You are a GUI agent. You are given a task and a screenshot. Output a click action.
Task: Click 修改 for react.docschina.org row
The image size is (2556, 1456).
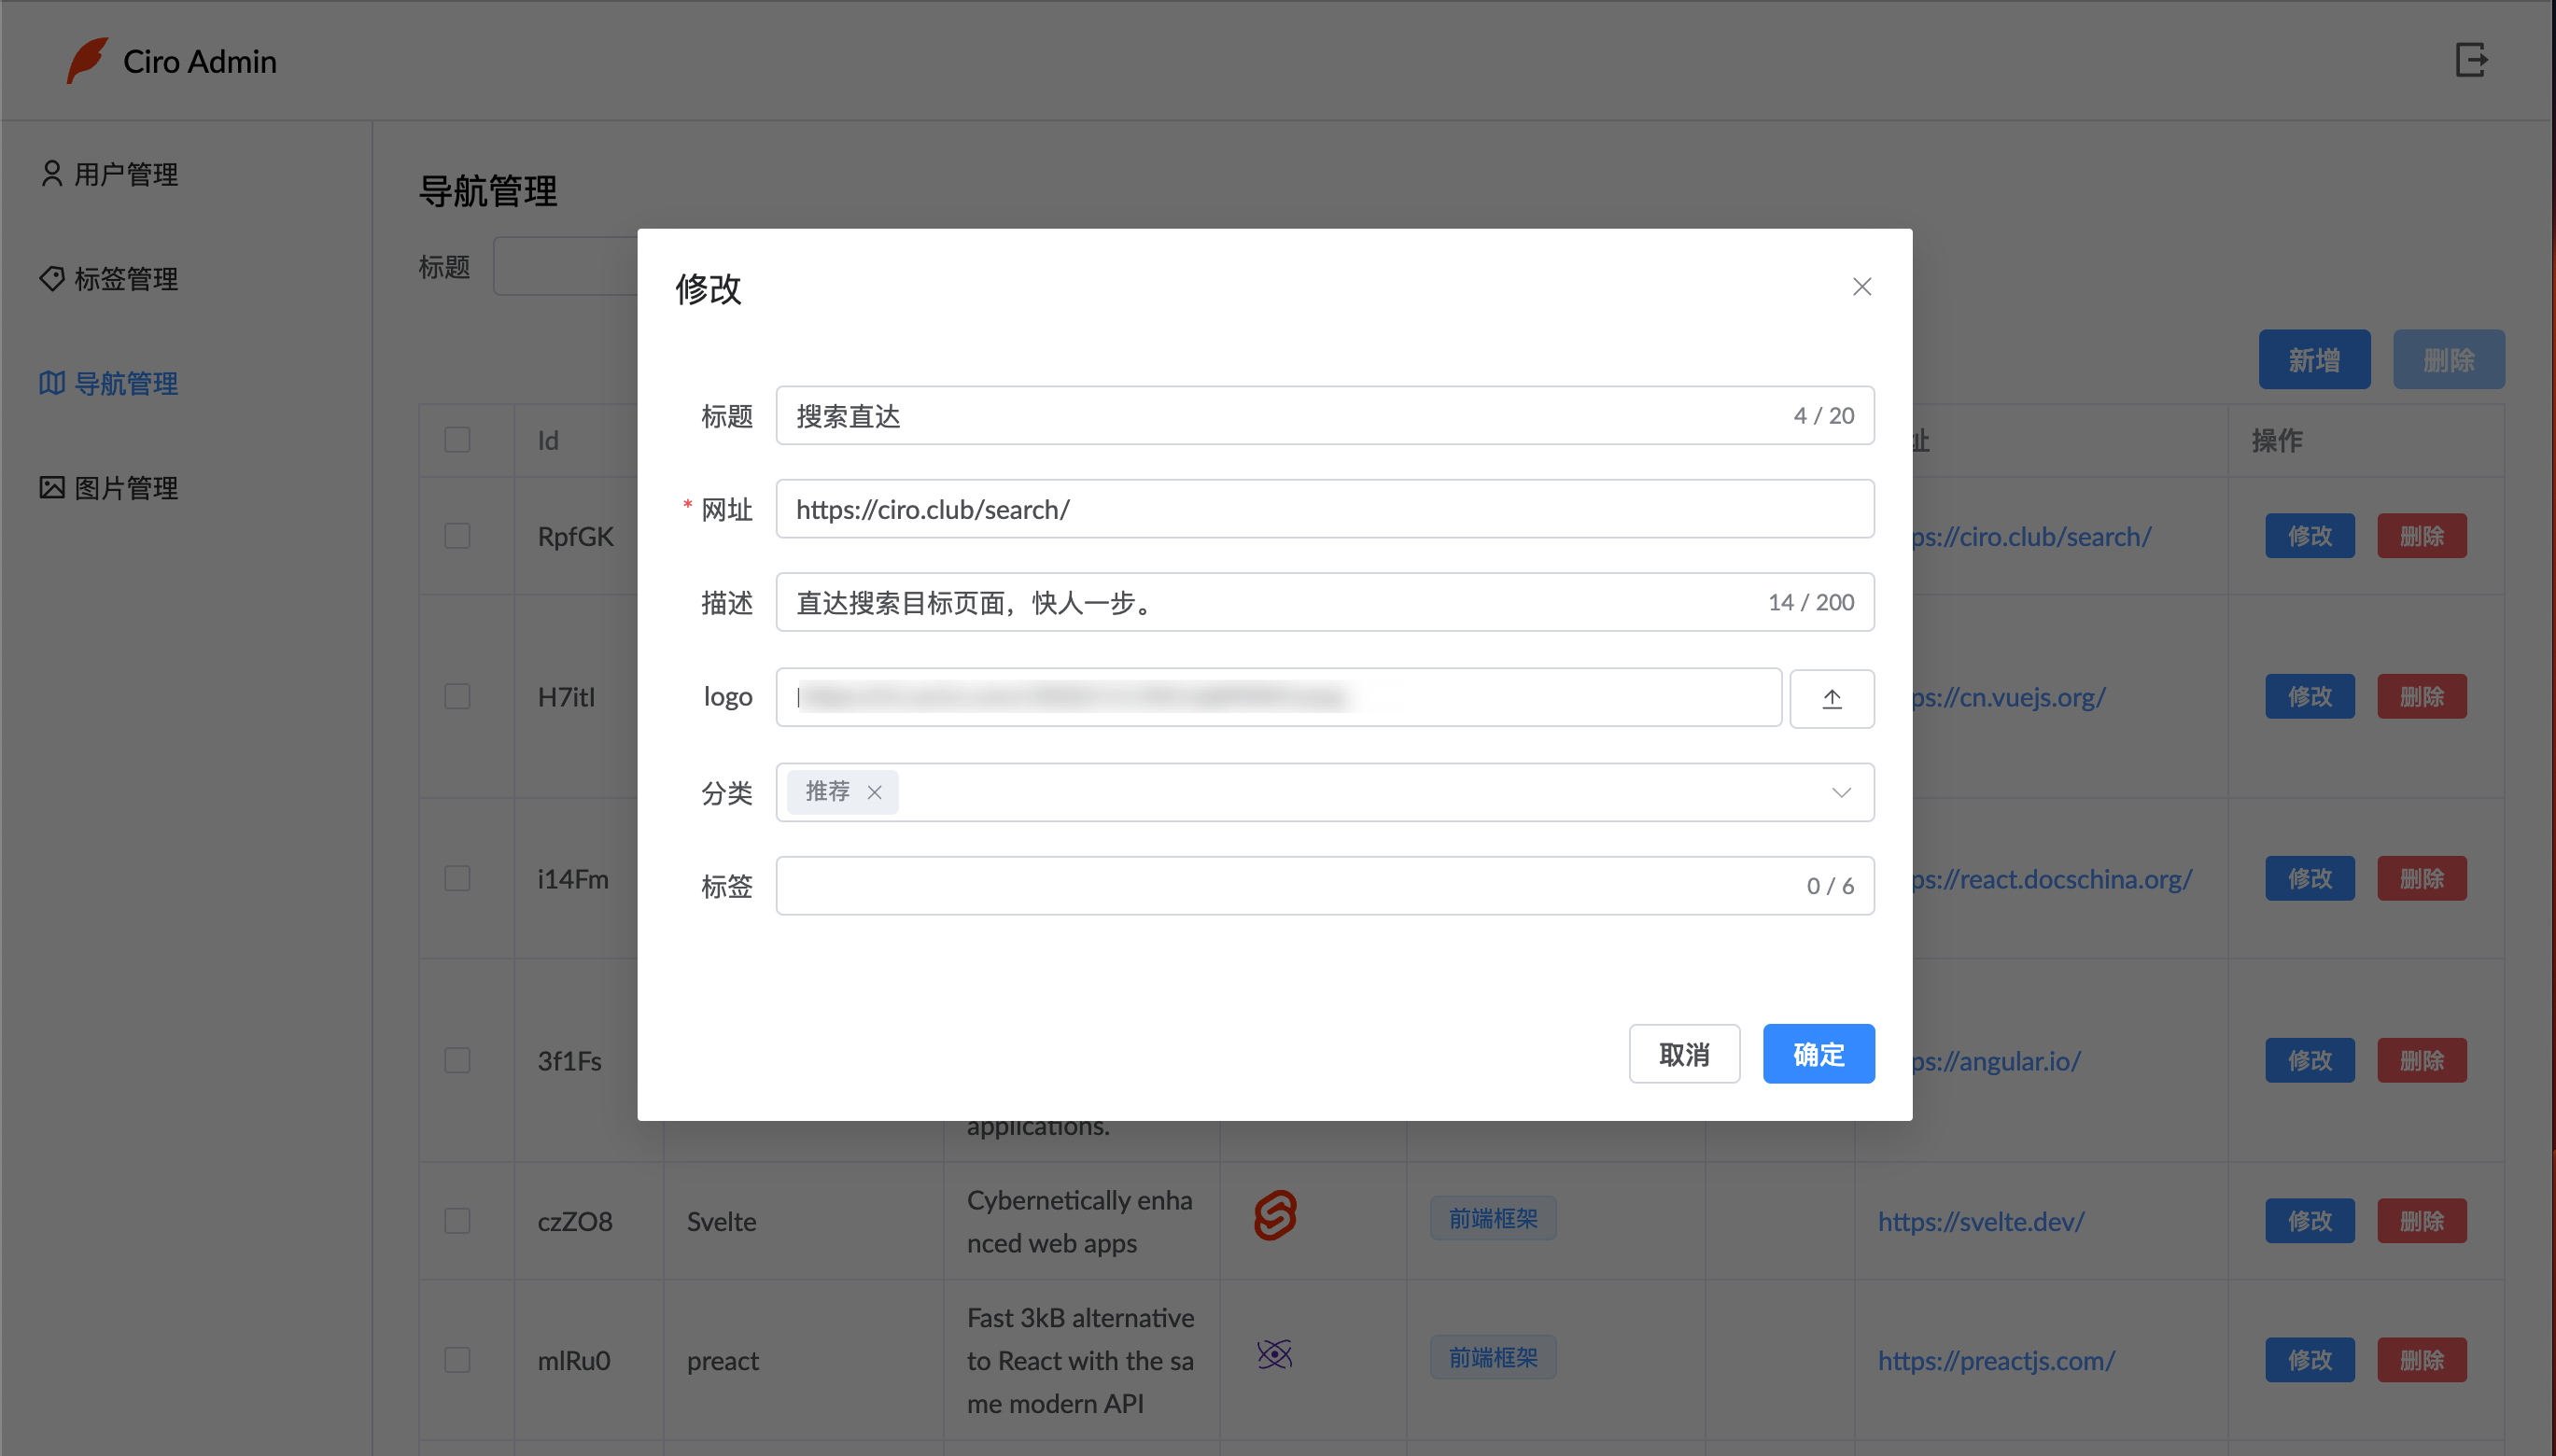click(2310, 878)
